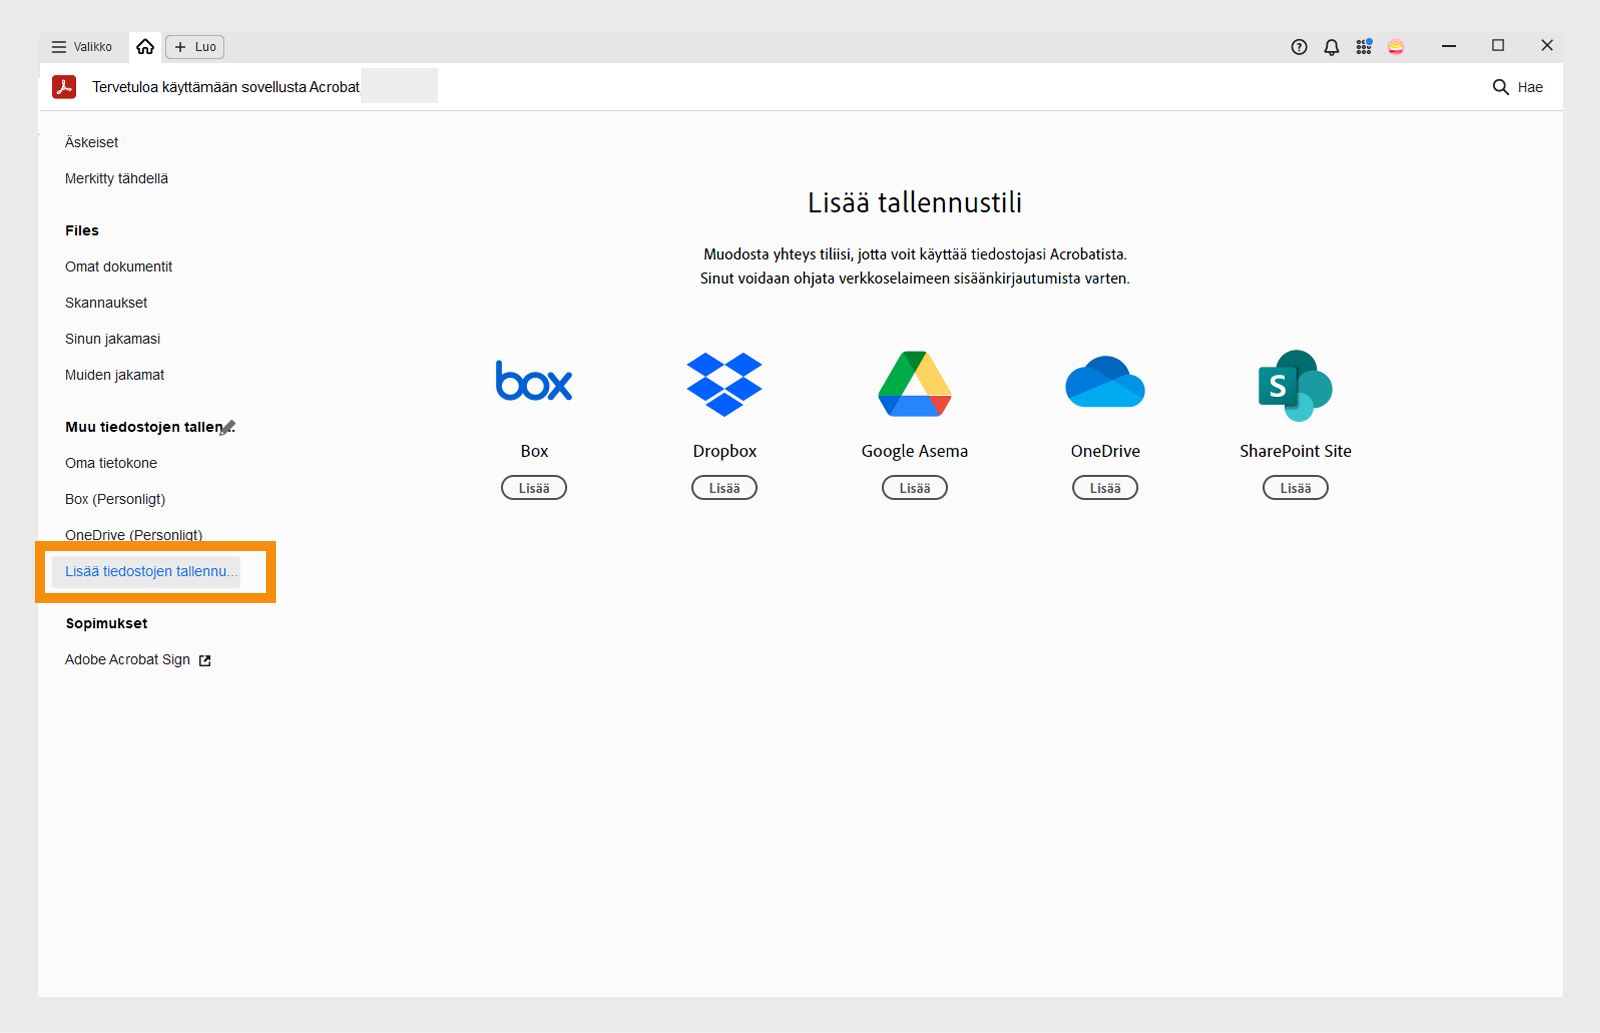Click the Google Drive logo icon

point(914,384)
